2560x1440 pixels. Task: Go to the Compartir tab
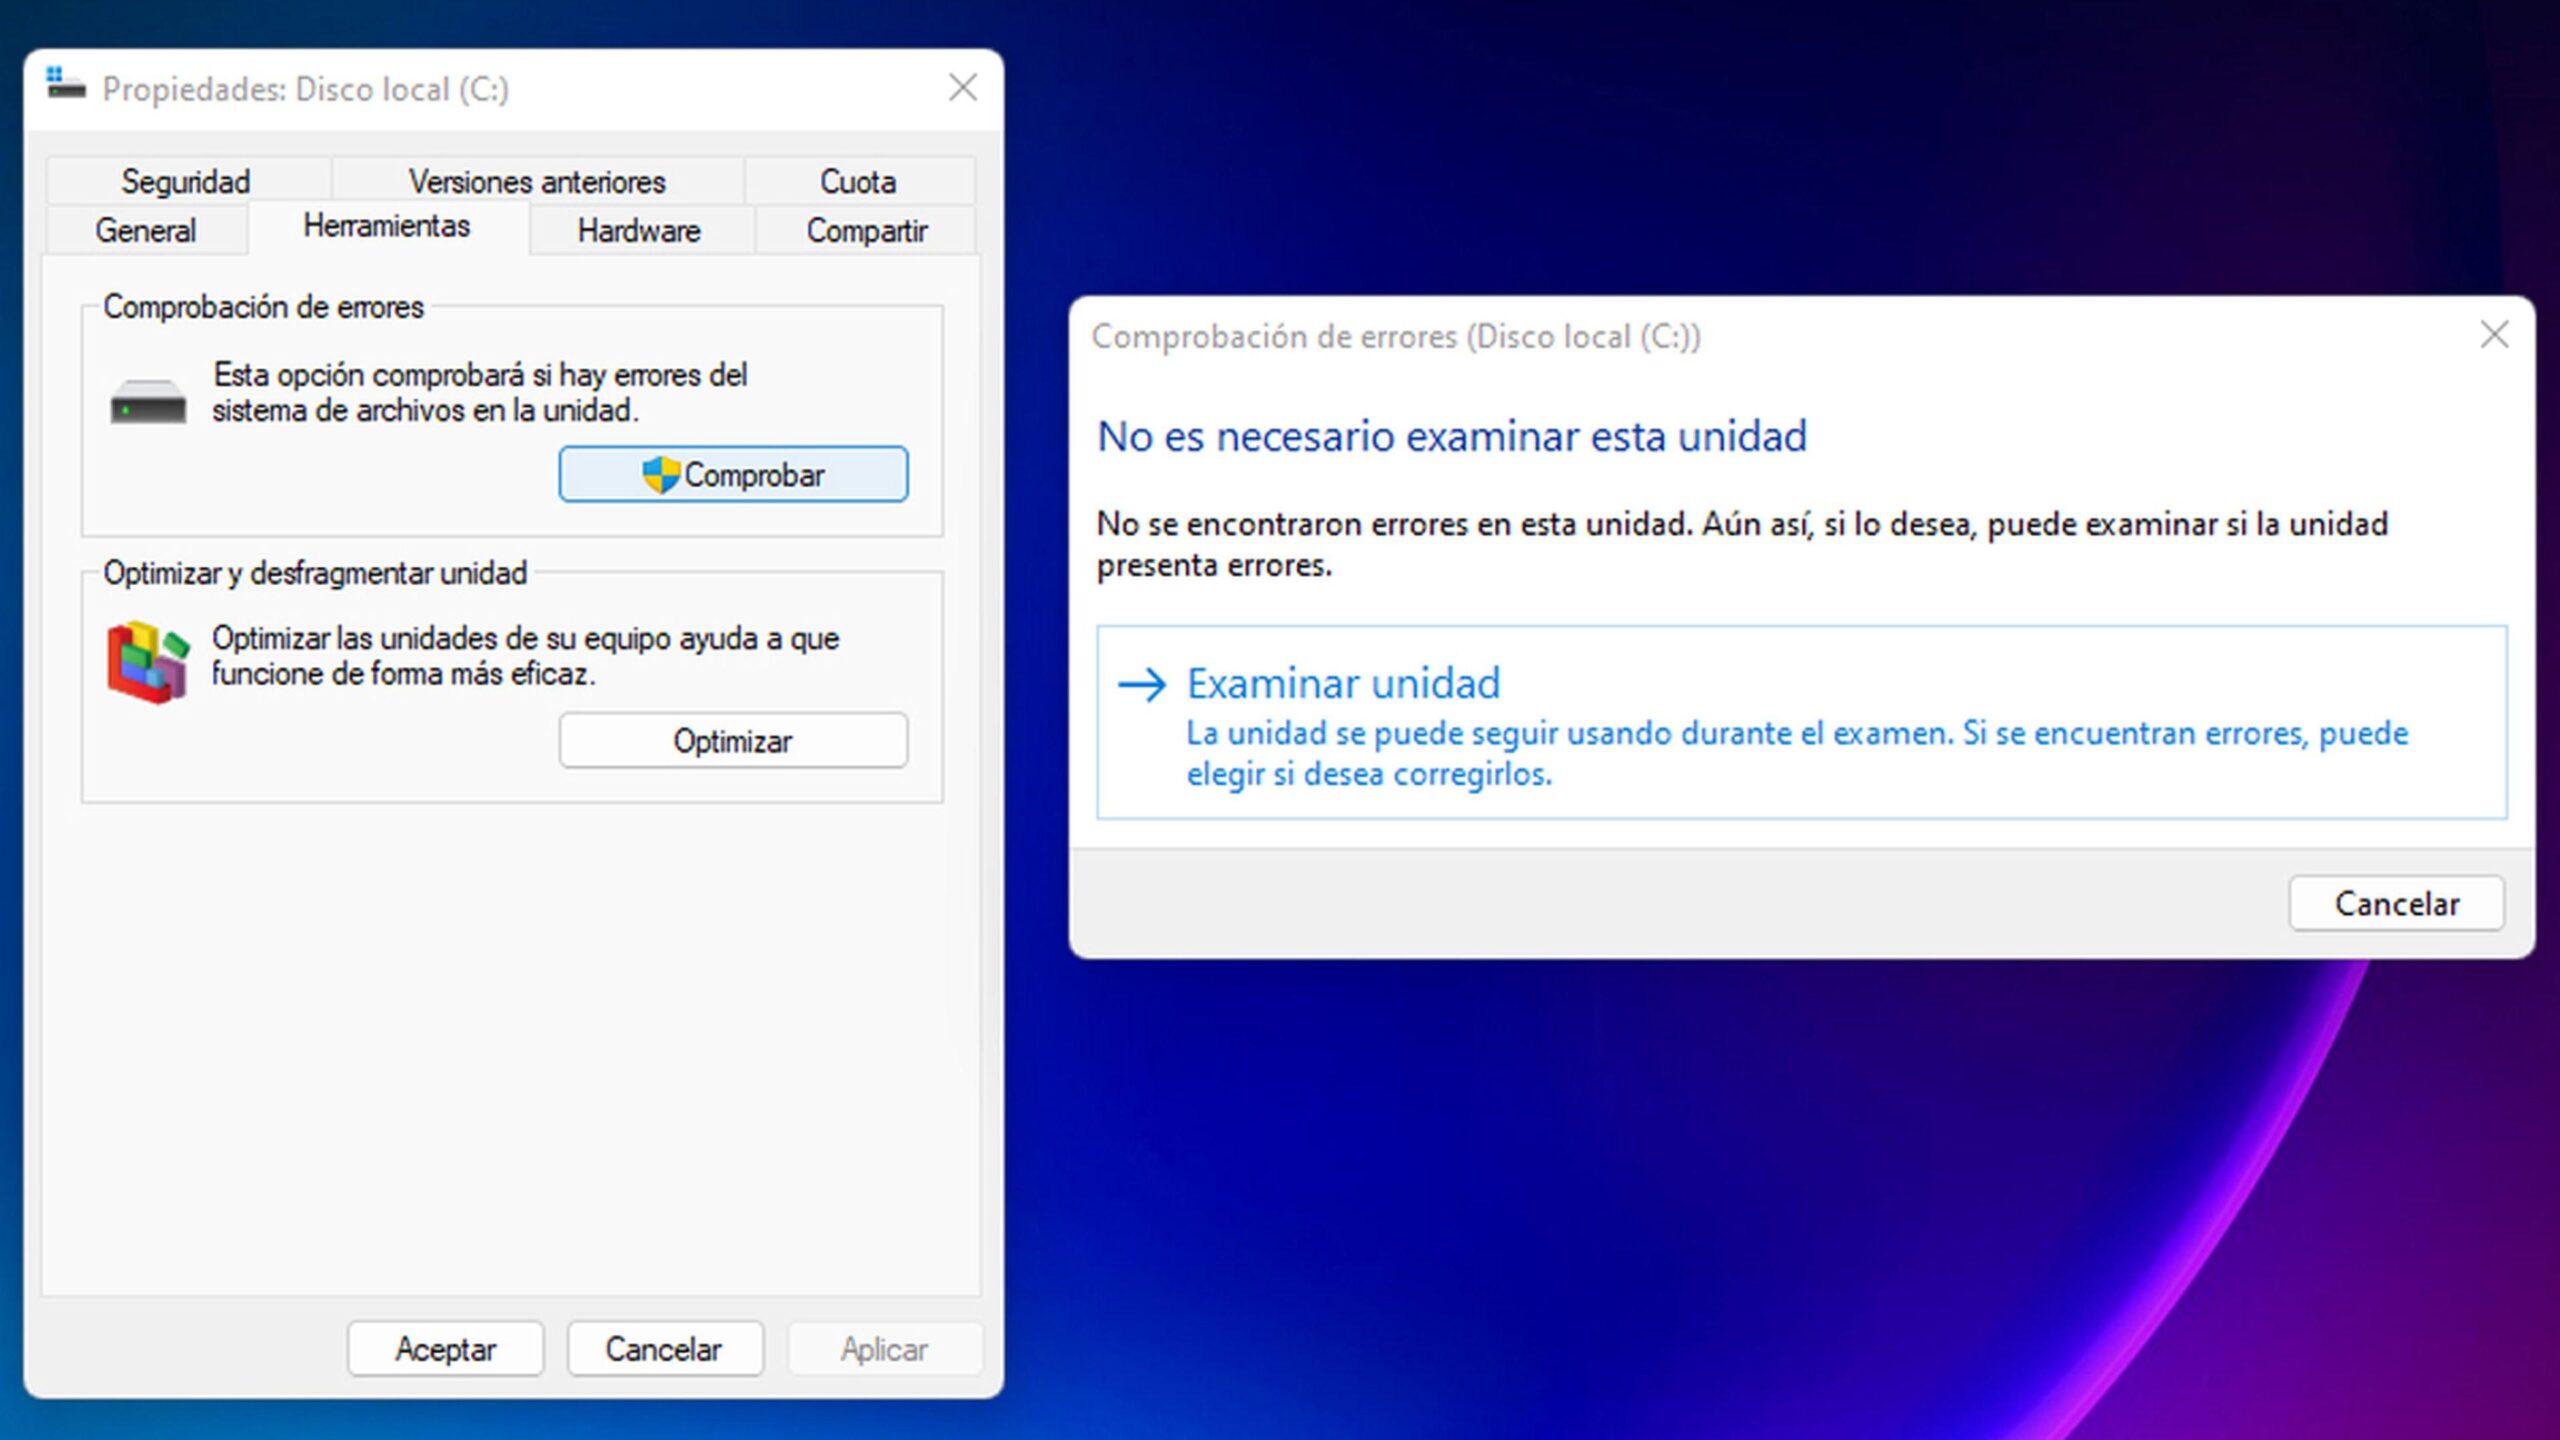pyautogui.click(x=867, y=231)
